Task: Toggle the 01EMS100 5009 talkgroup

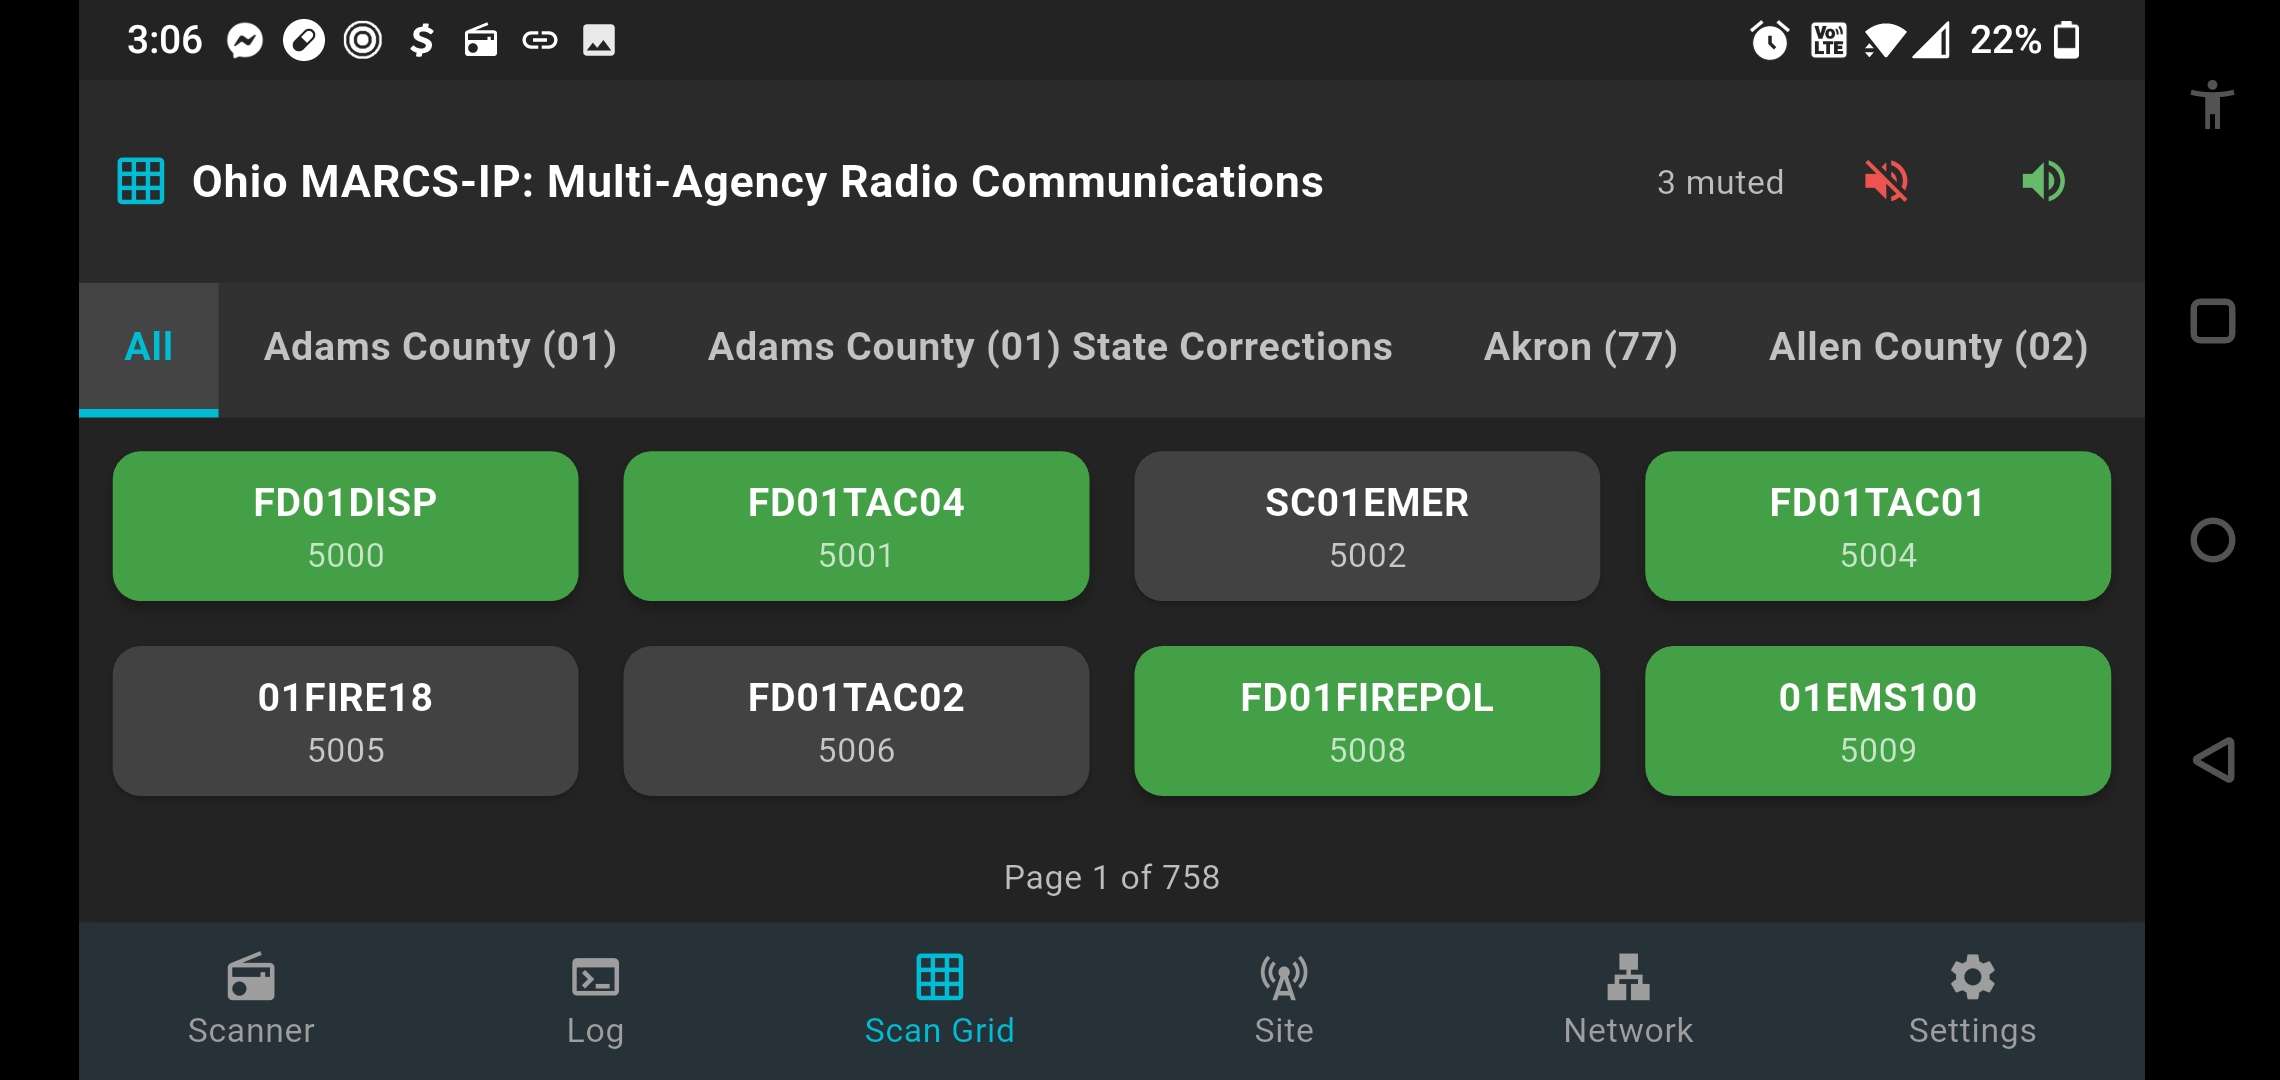Action: (x=1878, y=721)
